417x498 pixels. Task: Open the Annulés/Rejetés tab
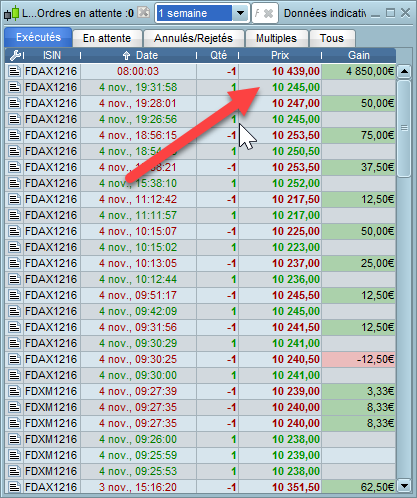pos(193,38)
